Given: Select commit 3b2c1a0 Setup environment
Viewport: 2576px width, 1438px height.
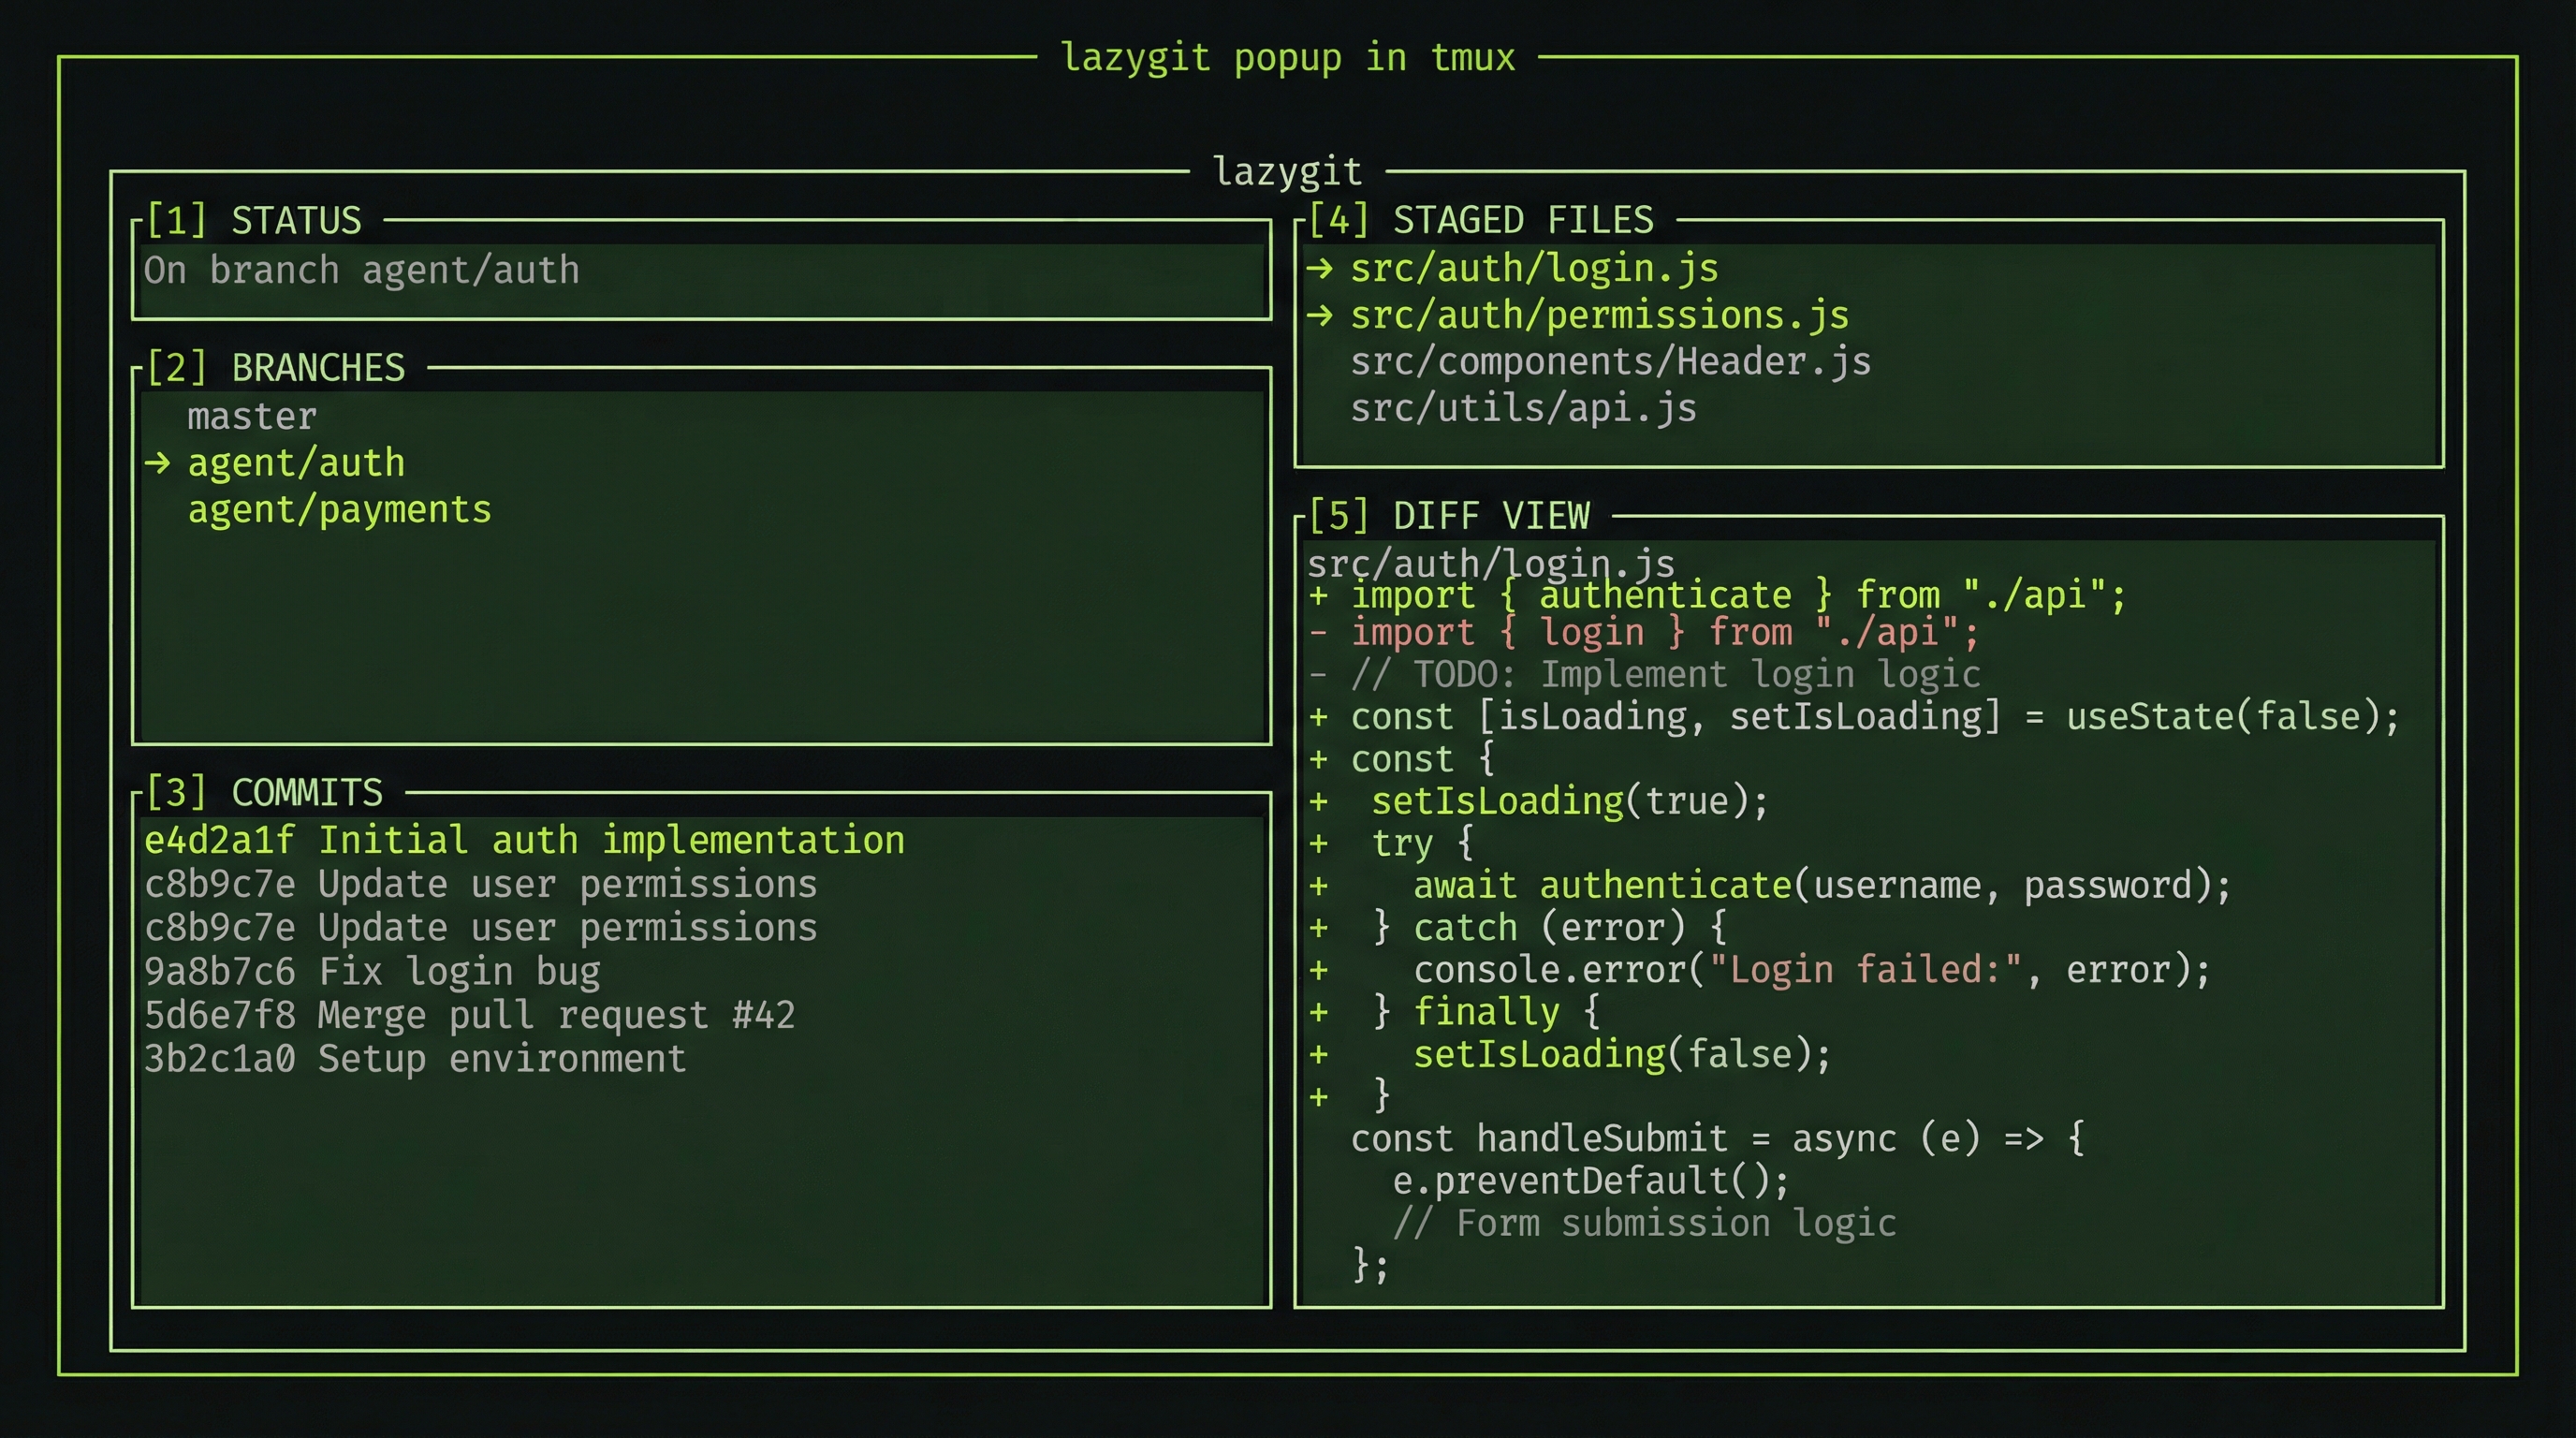Looking at the screenshot, I should coord(415,1058).
